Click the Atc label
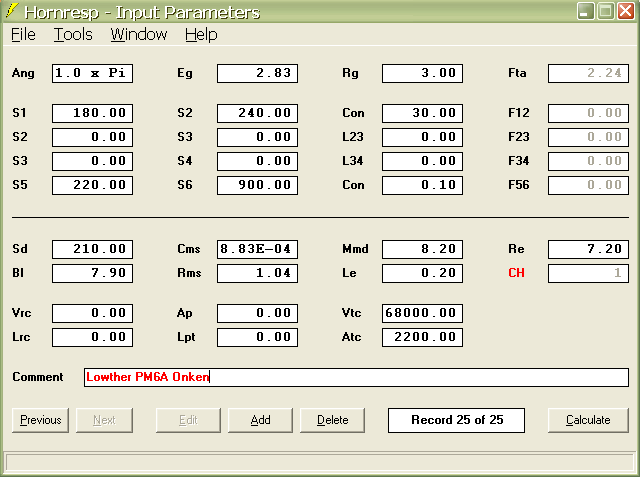The width and height of the screenshot is (640, 478). point(351,338)
